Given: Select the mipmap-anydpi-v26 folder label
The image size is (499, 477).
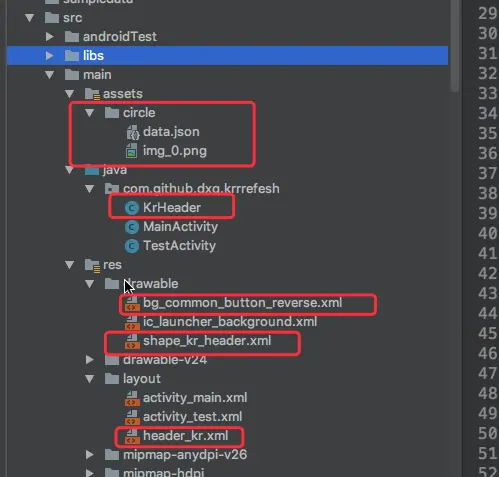Looking at the screenshot, I should (x=185, y=455).
